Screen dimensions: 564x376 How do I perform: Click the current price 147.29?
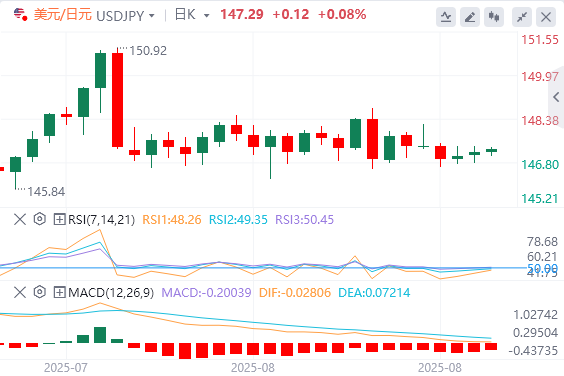[242, 14]
